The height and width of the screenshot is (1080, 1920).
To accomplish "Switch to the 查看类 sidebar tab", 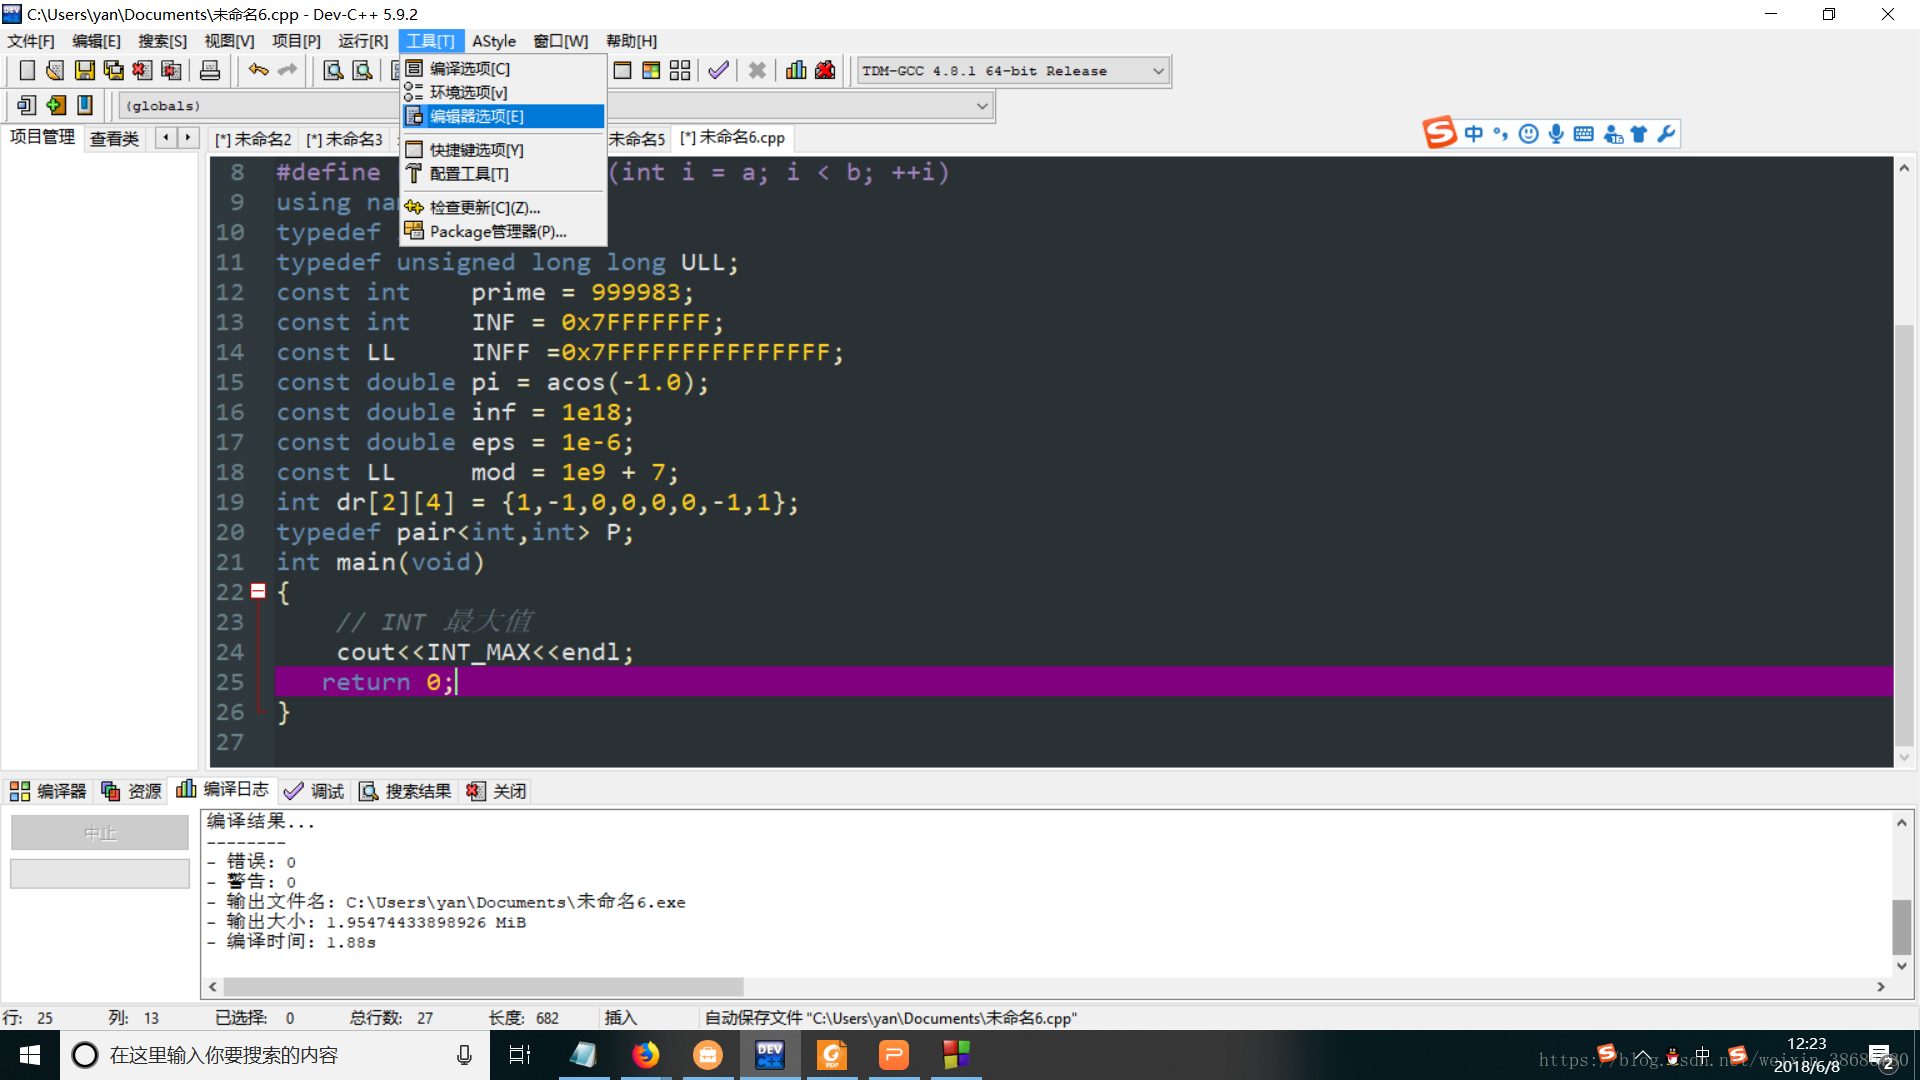I will click(114, 139).
